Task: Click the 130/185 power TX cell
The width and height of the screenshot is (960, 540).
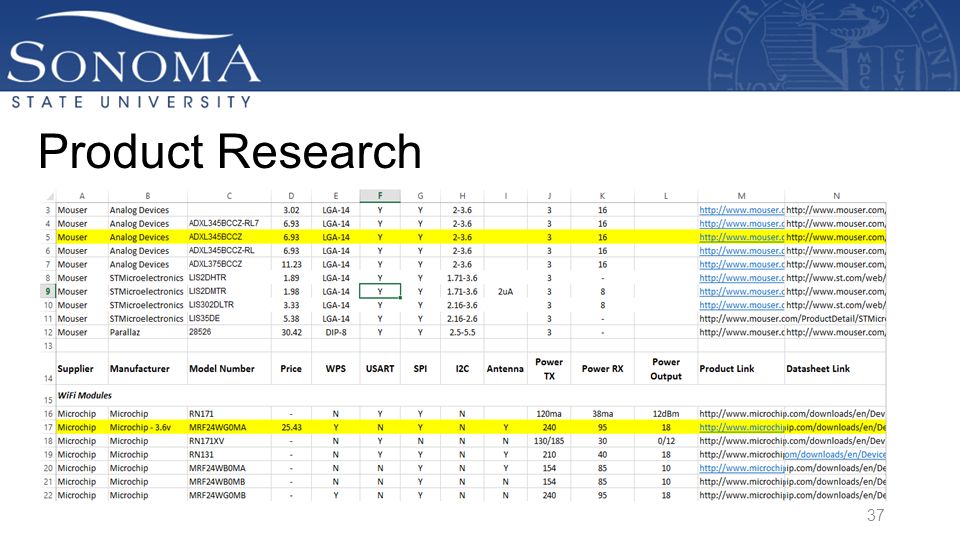Action: (x=549, y=441)
